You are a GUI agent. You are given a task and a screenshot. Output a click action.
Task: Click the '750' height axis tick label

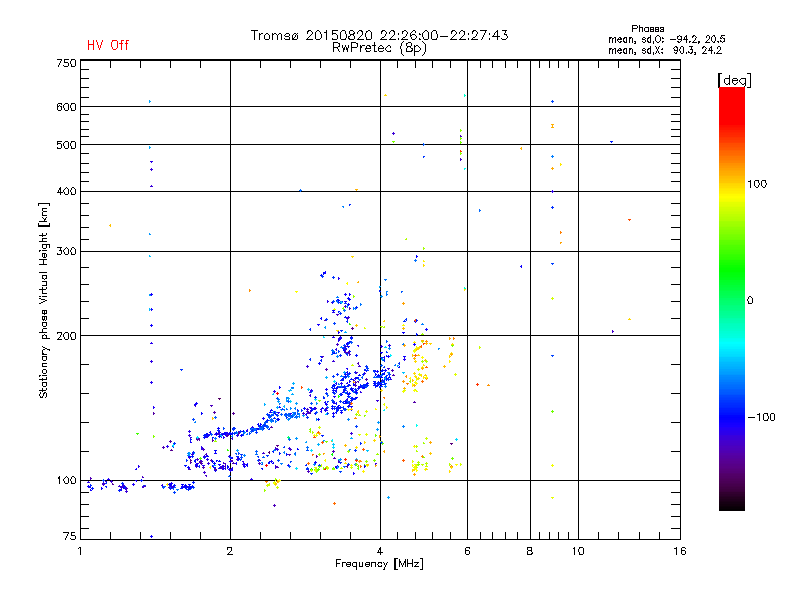click(66, 63)
